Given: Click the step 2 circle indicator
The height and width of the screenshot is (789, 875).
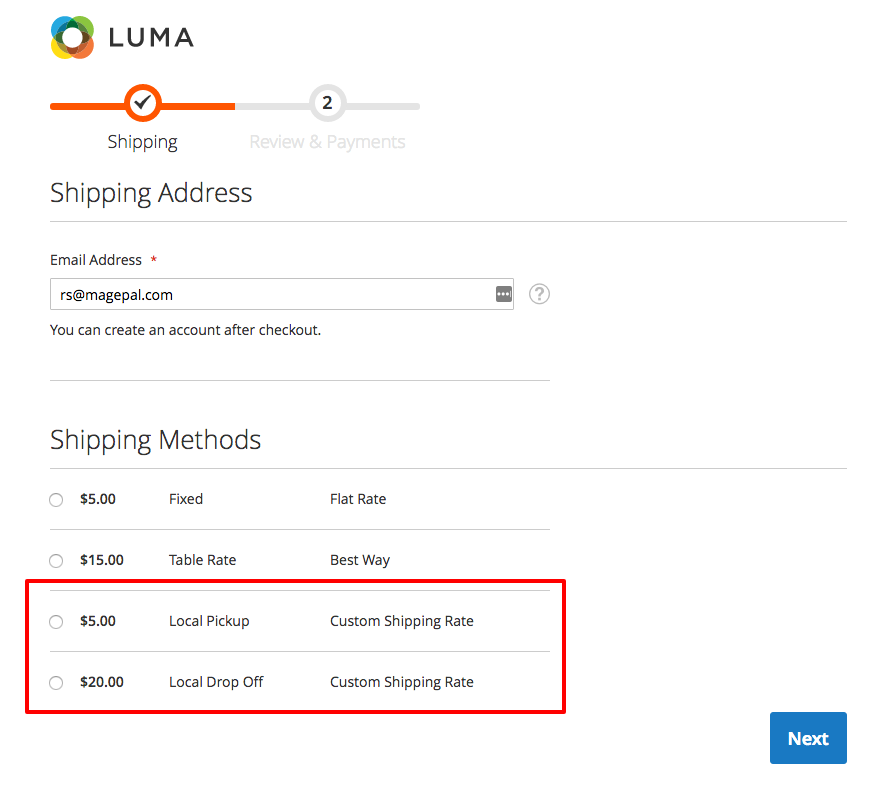Looking at the screenshot, I should 327,102.
